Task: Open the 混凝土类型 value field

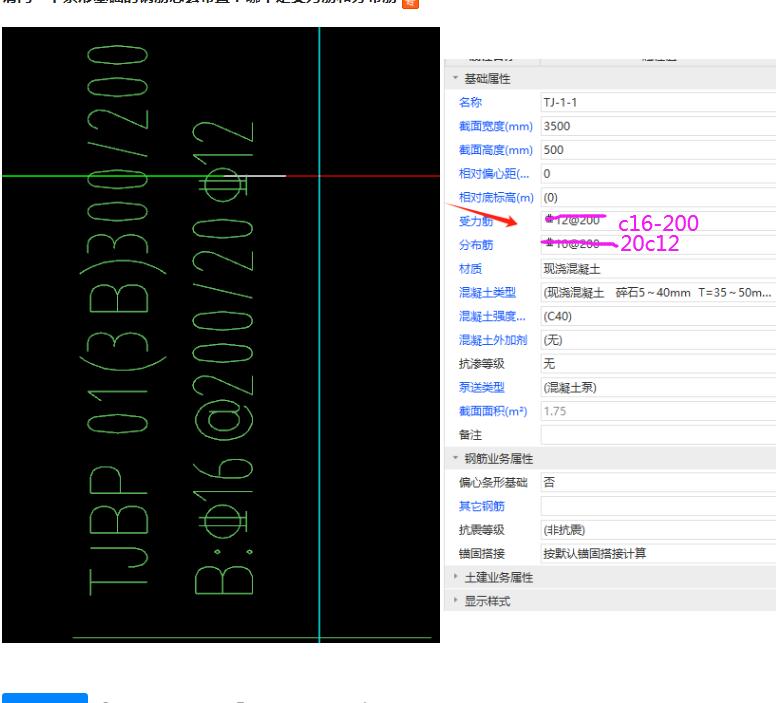Action: [x=658, y=292]
